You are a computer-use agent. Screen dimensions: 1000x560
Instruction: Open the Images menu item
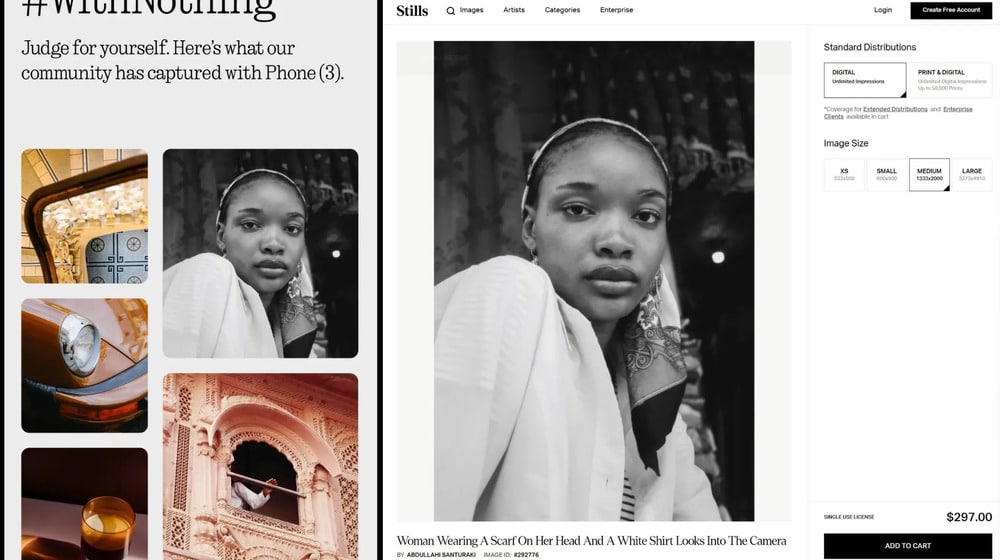click(471, 10)
